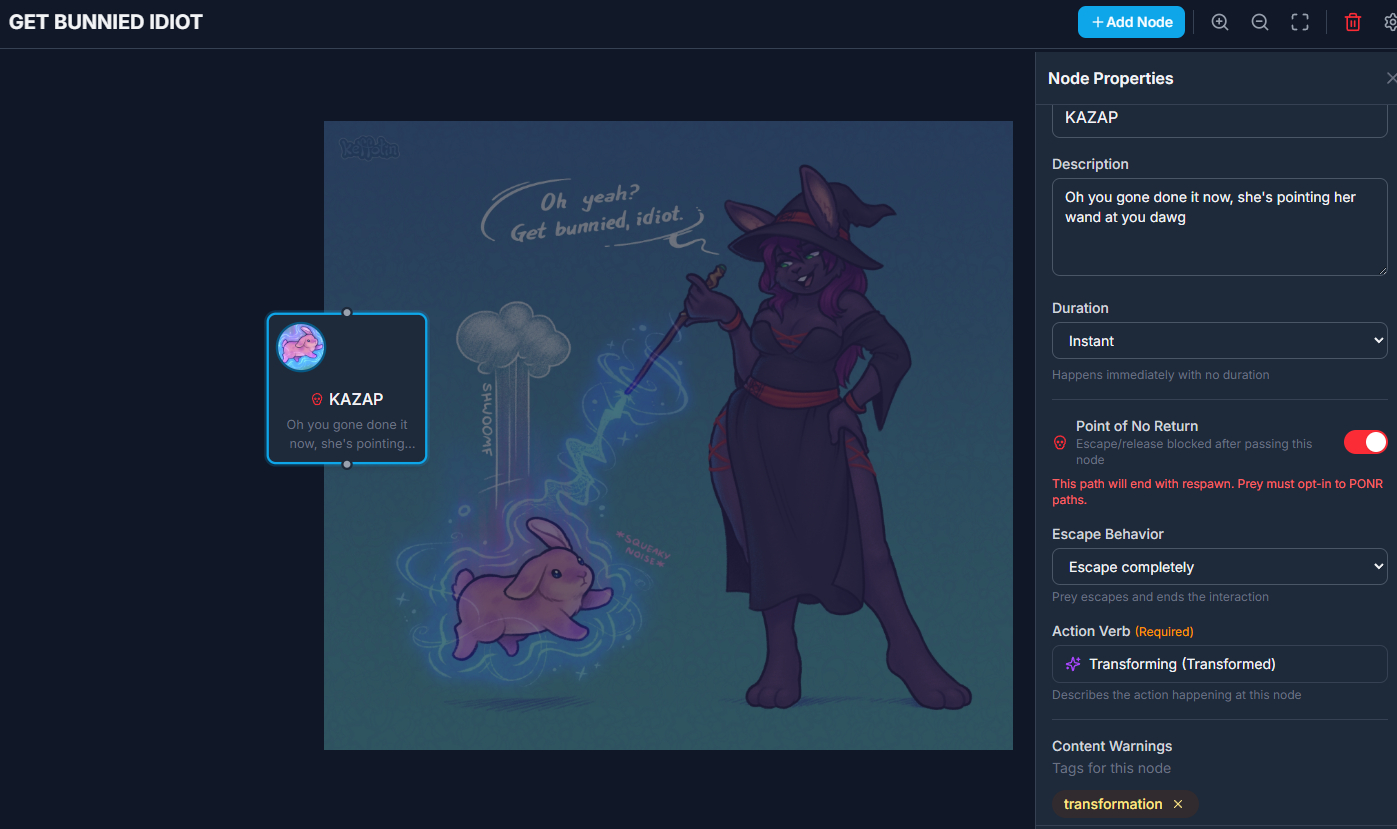Open the Duration dropdown set to Instant
Screen dimensions: 1397x829
(1219, 341)
